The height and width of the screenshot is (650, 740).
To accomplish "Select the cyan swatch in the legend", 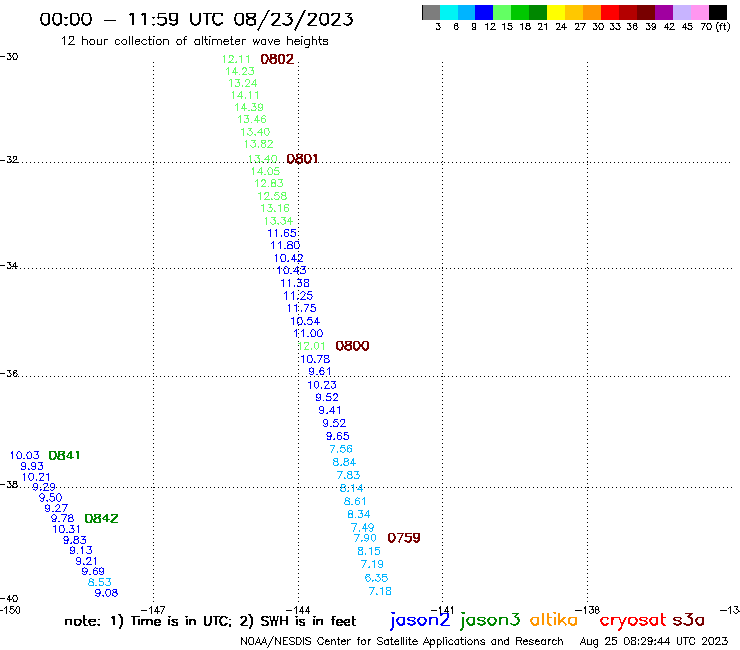I will (x=449, y=12).
